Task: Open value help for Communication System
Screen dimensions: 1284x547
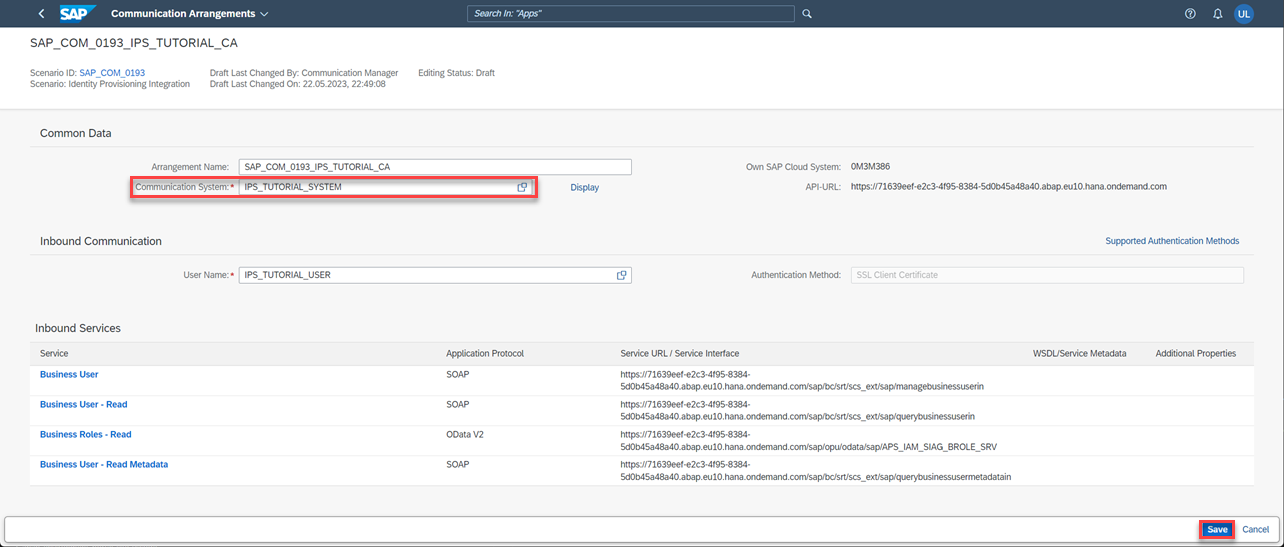Action: pos(522,187)
